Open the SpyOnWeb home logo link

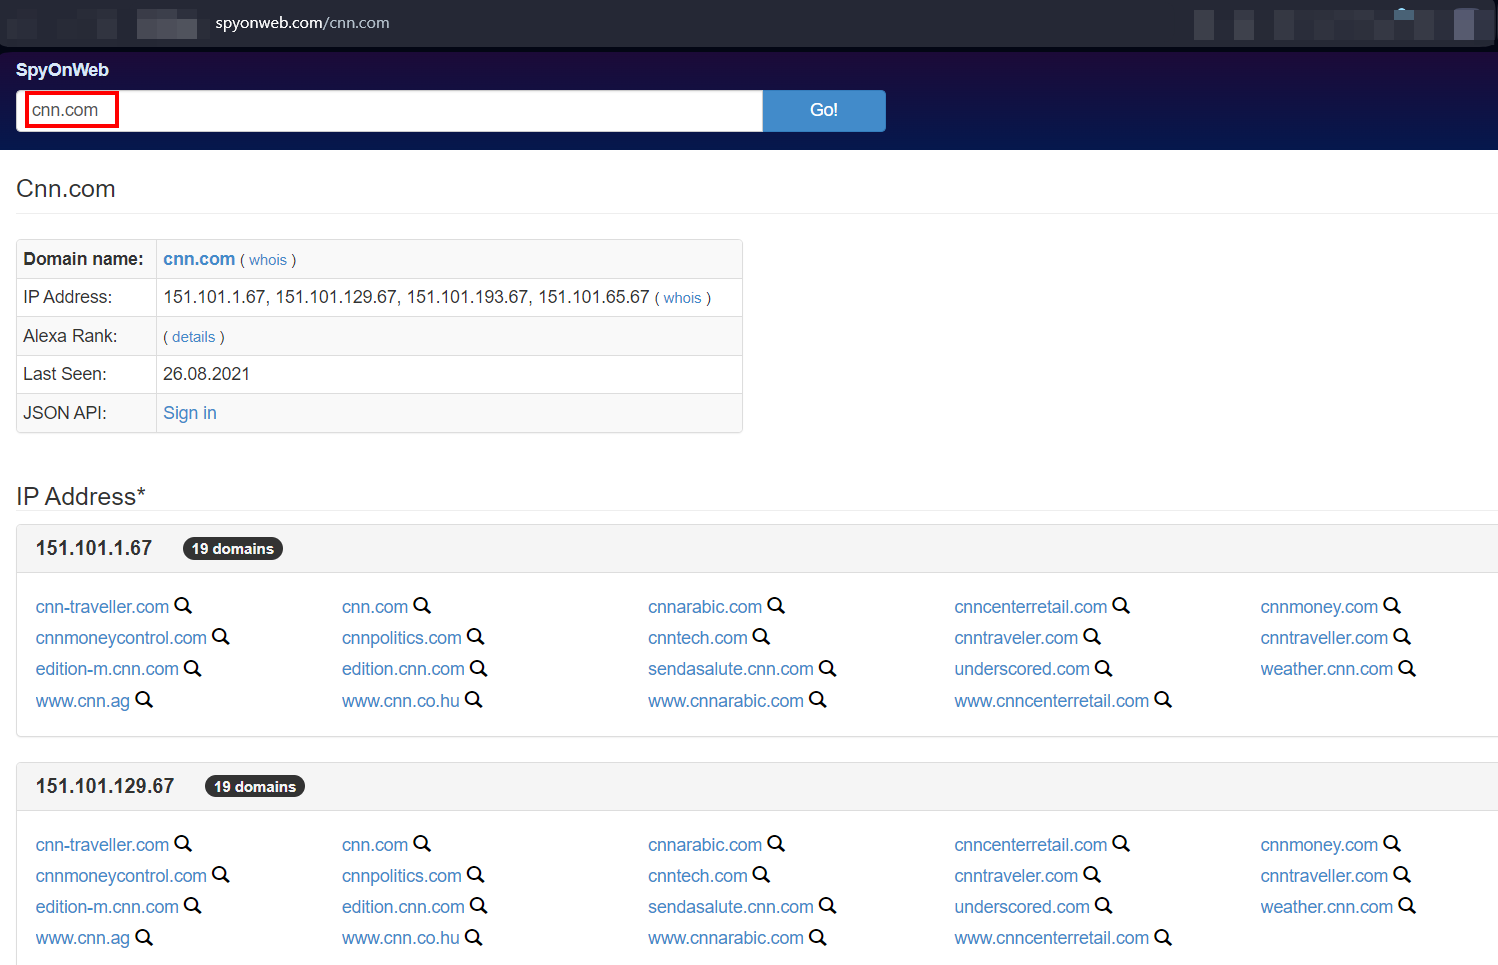point(62,70)
